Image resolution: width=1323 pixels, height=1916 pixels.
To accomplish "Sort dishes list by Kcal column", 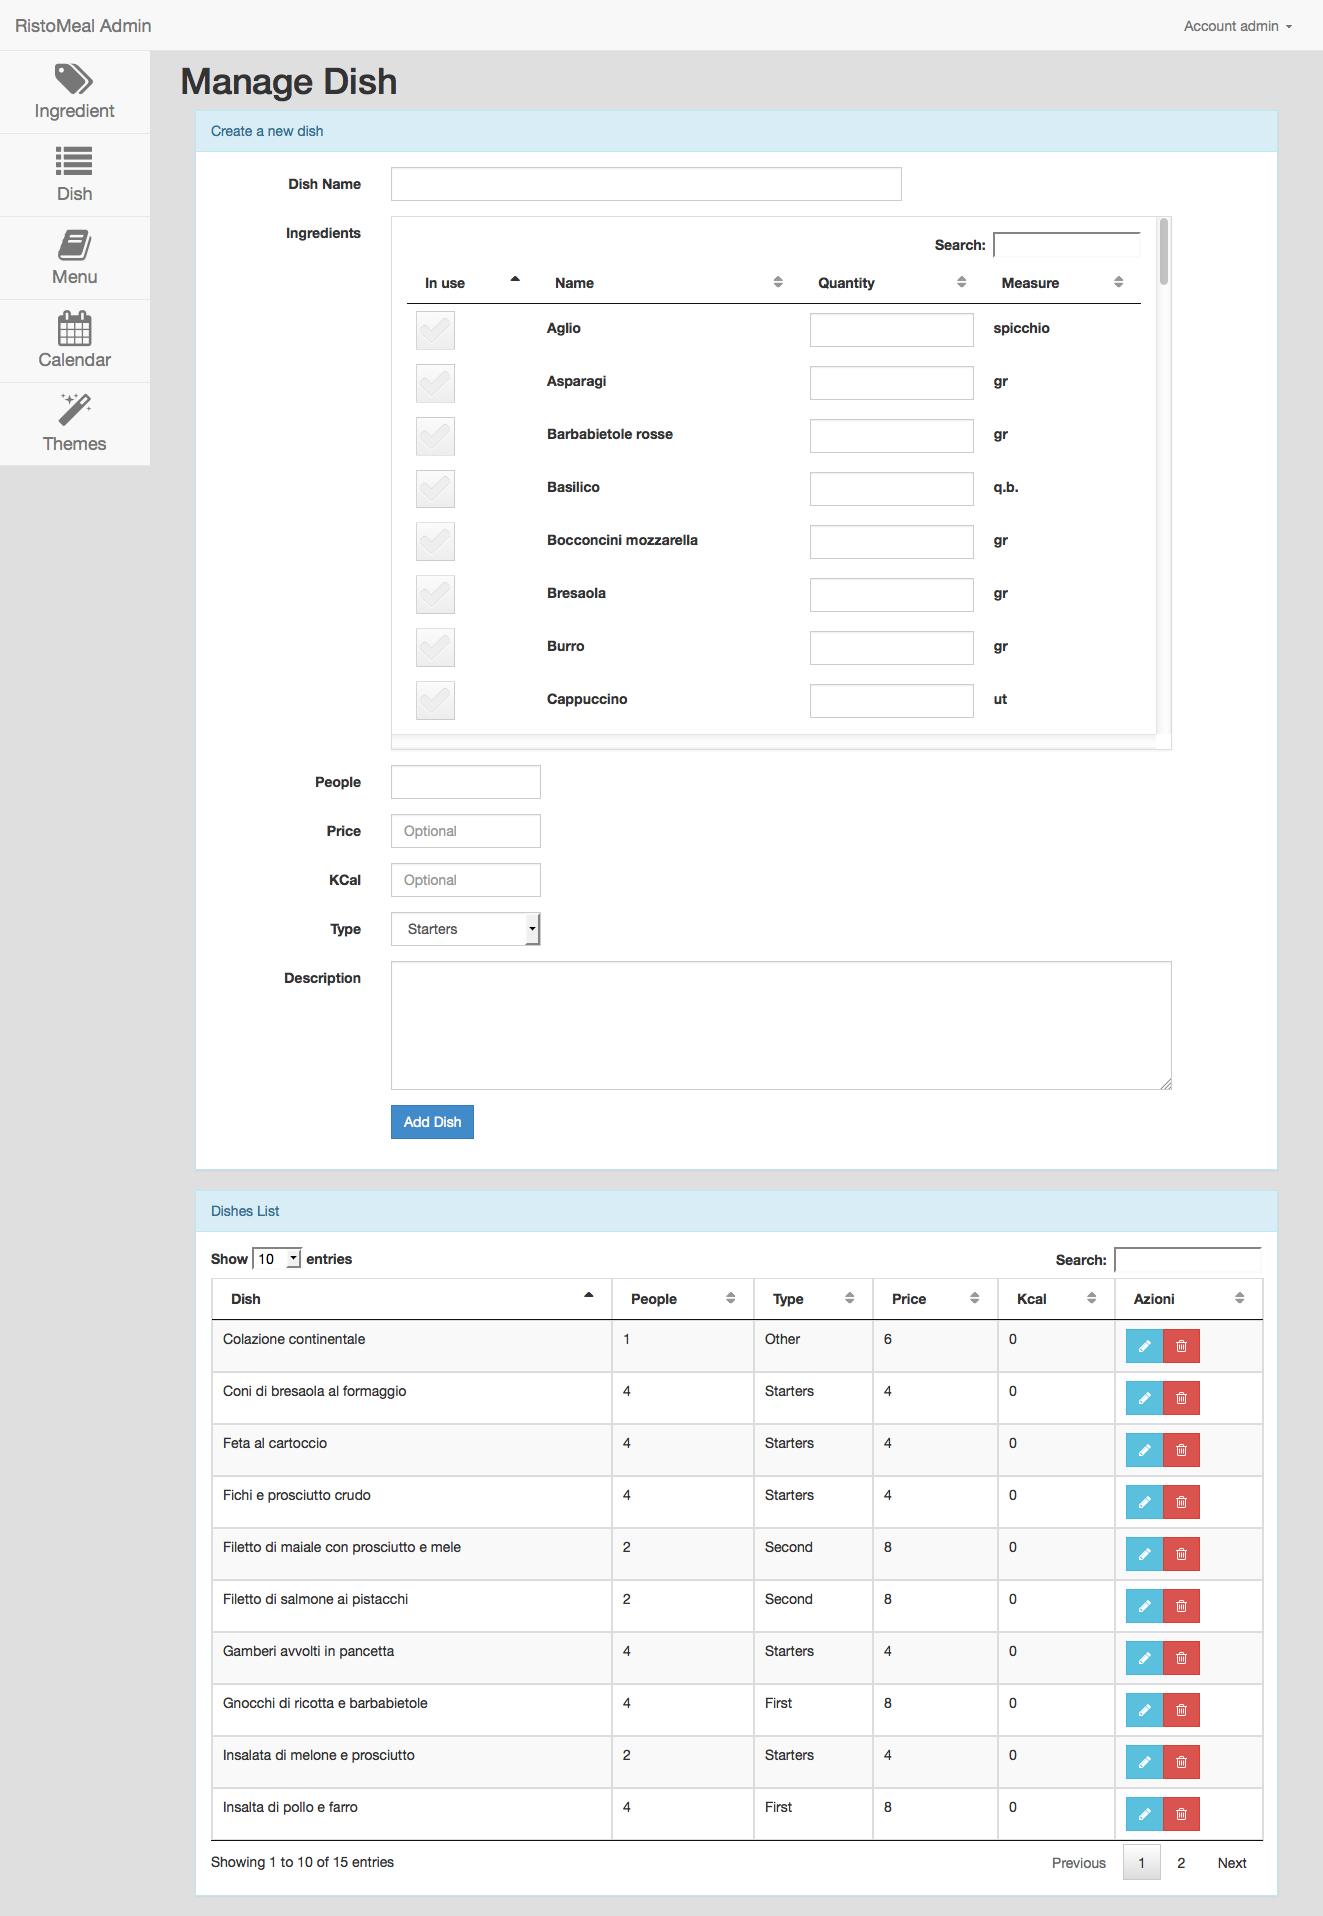I will (1056, 1299).
